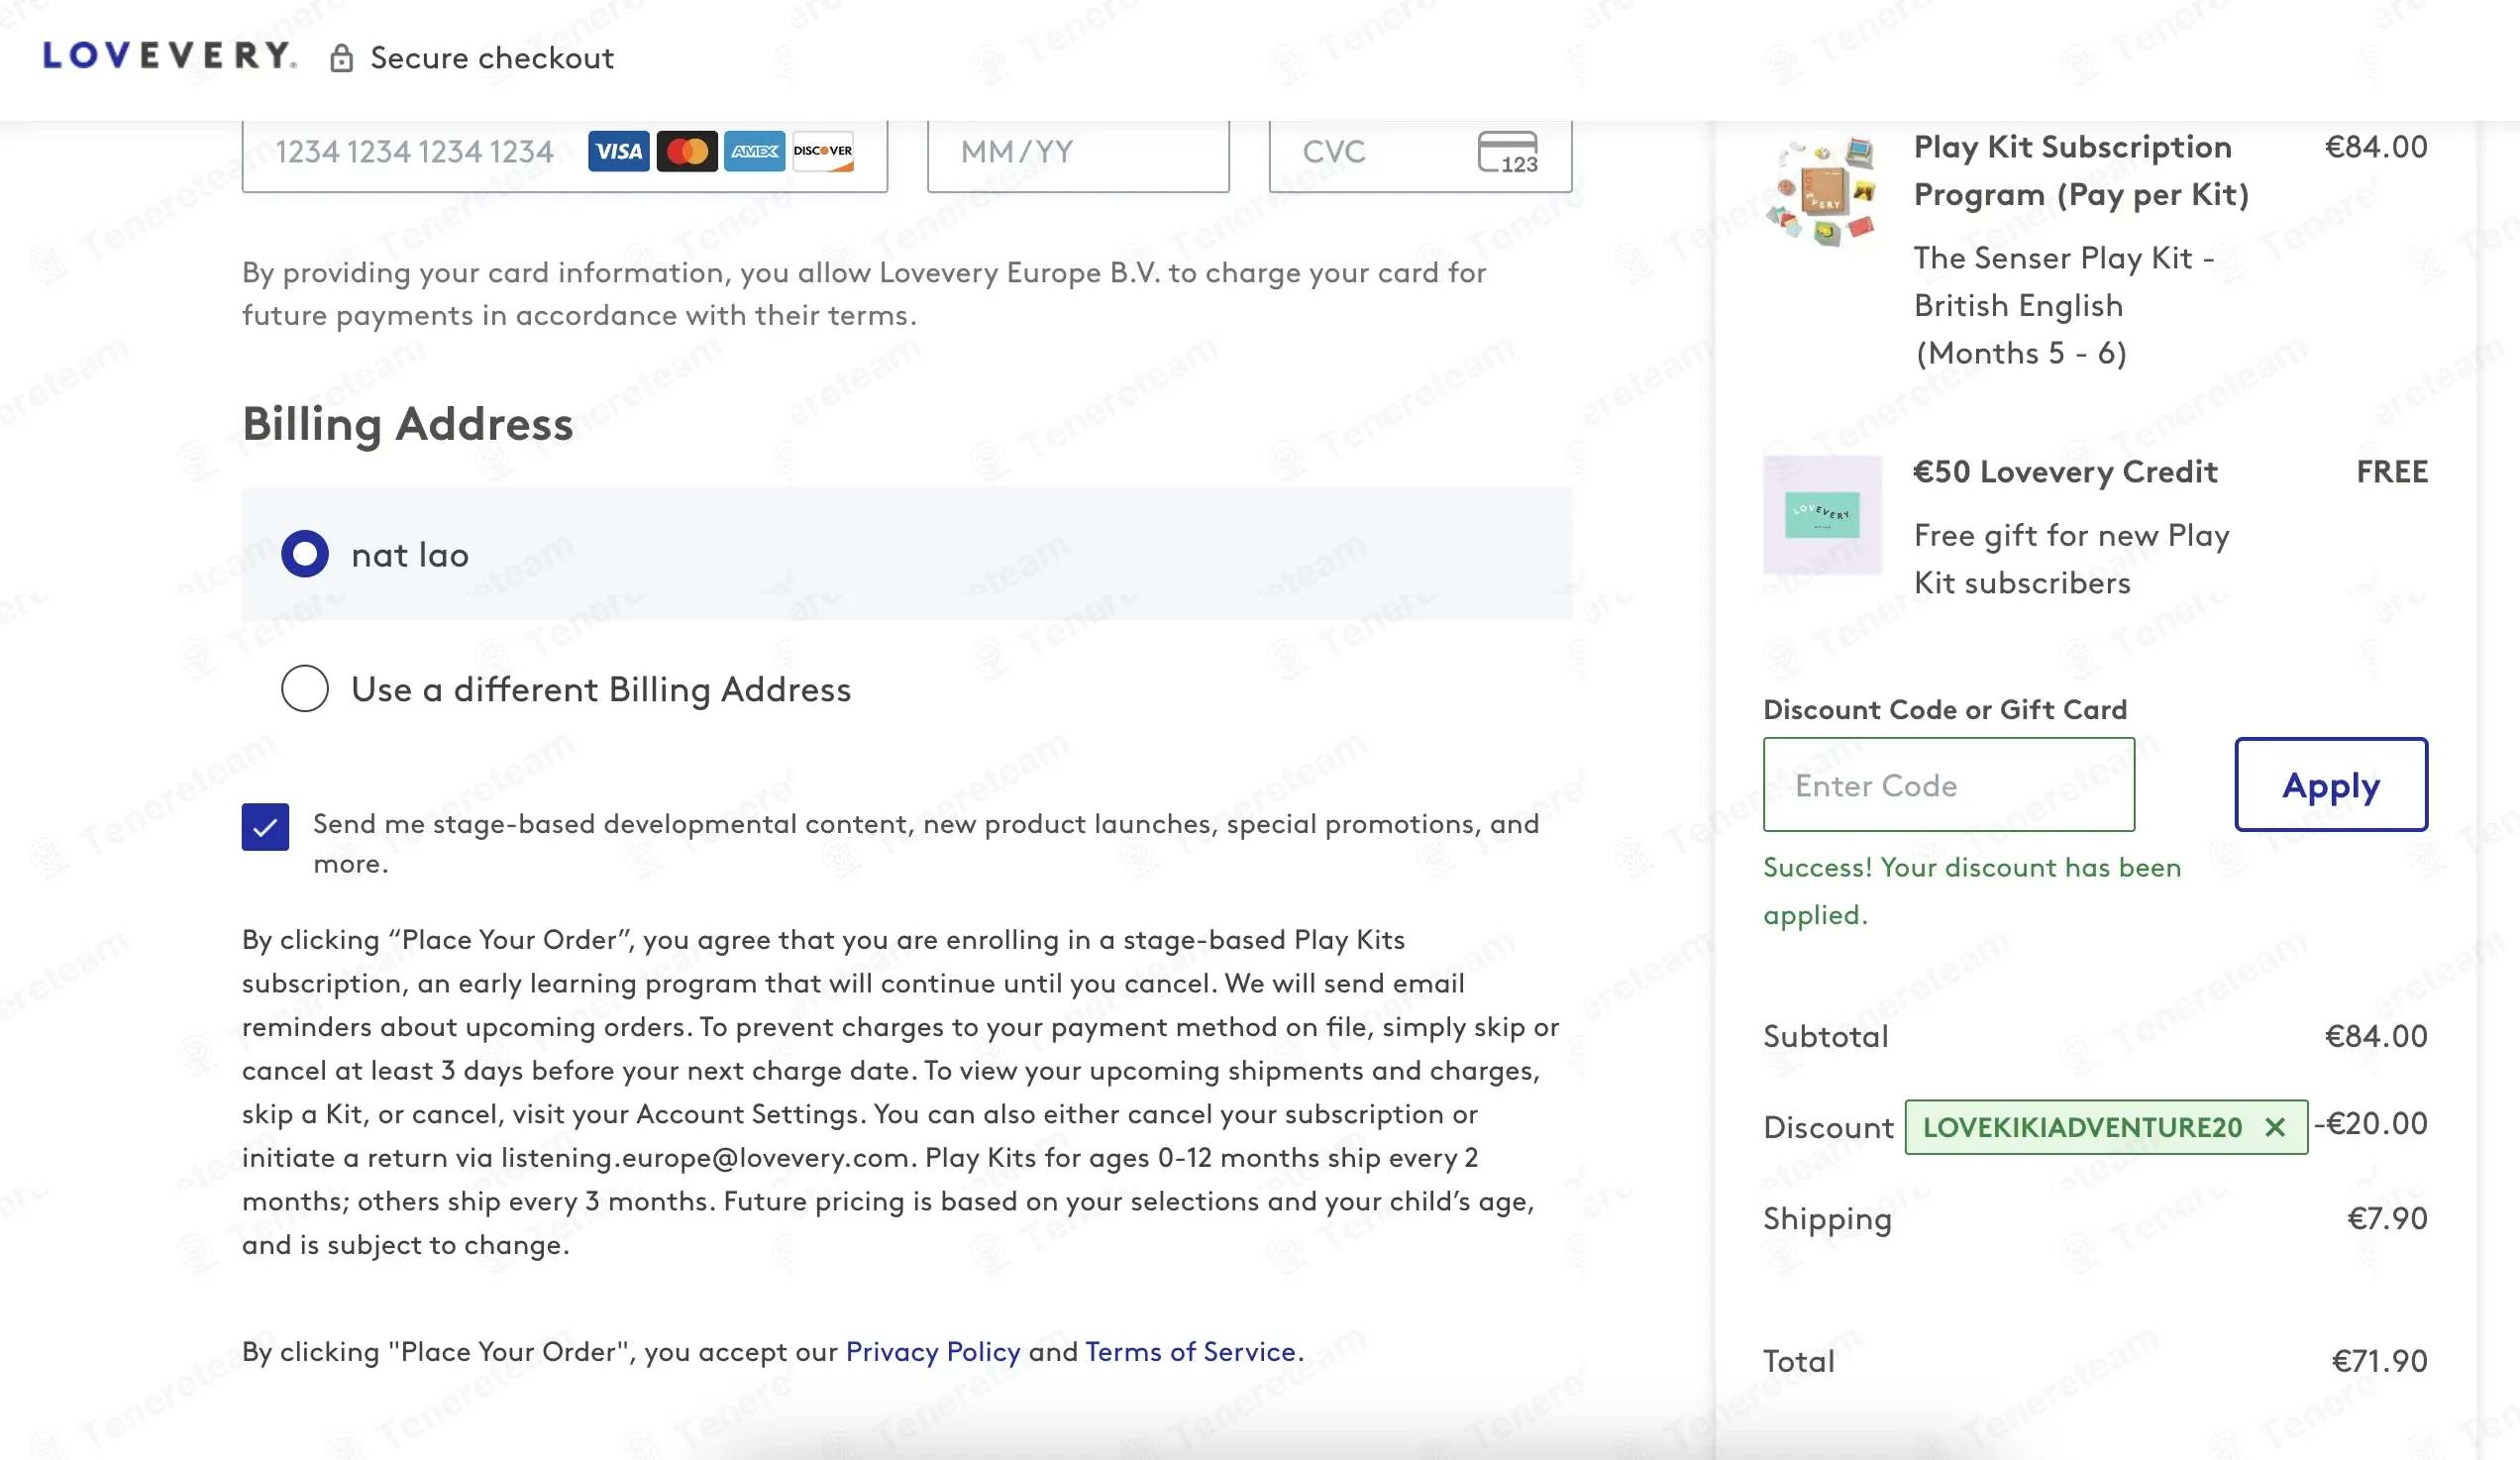Uncheck the marketing emails checkbox
The image size is (2520, 1460).
265,827
